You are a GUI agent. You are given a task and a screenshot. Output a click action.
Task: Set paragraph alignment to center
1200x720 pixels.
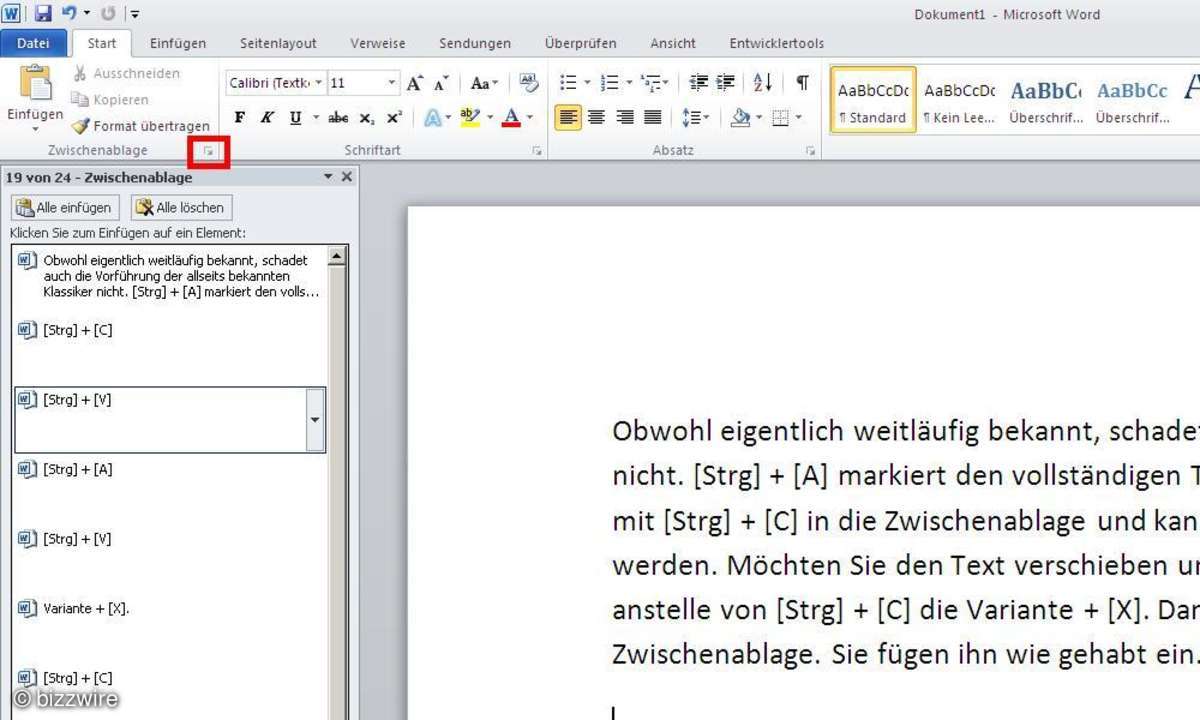597,117
